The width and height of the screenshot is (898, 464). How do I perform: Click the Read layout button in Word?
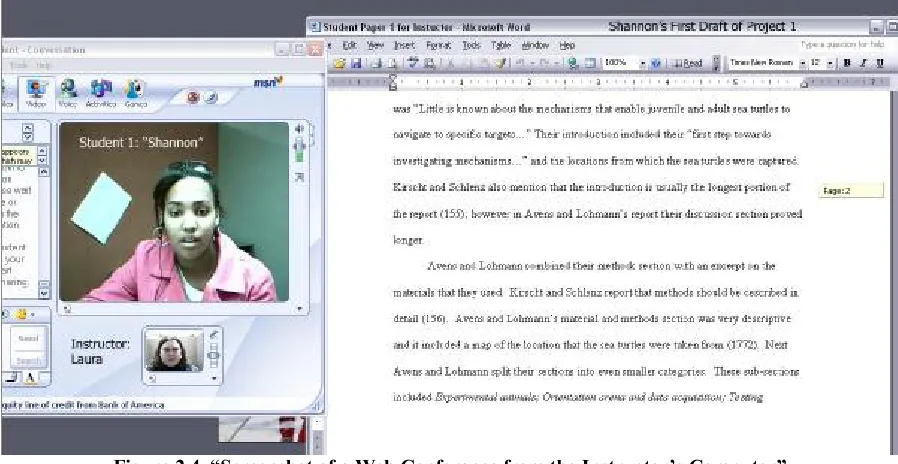click(687, 64)
